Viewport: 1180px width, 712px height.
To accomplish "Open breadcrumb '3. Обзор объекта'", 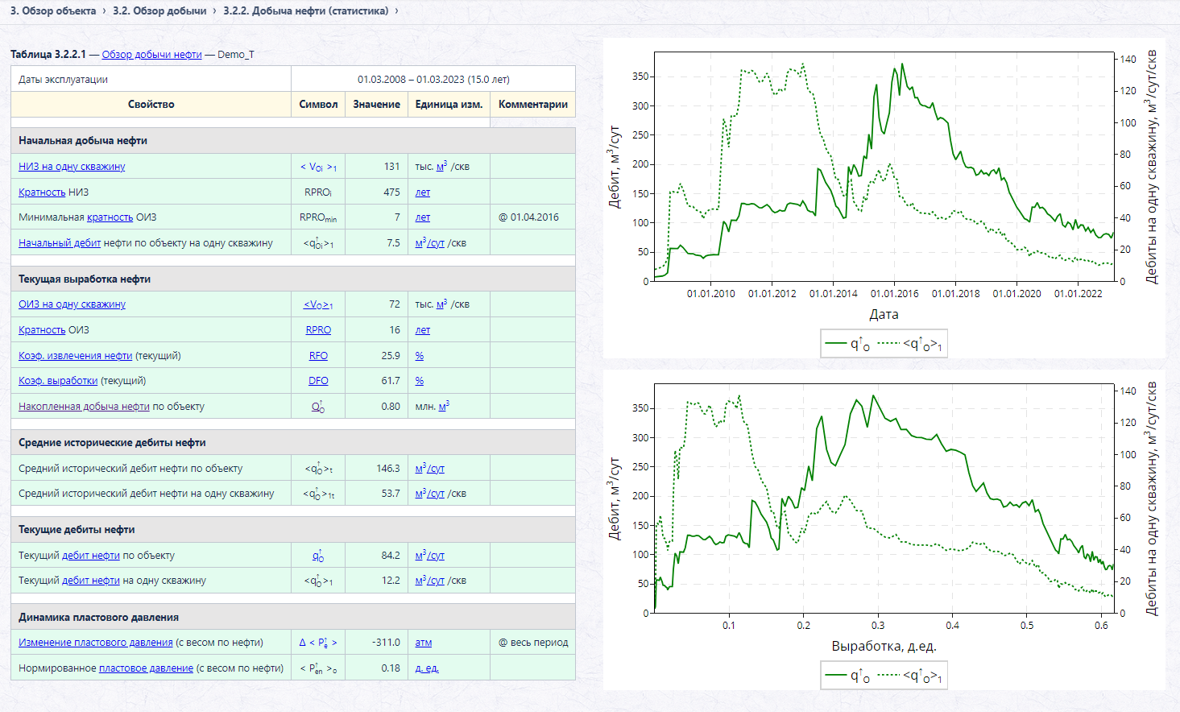I will tap(53, 11).
